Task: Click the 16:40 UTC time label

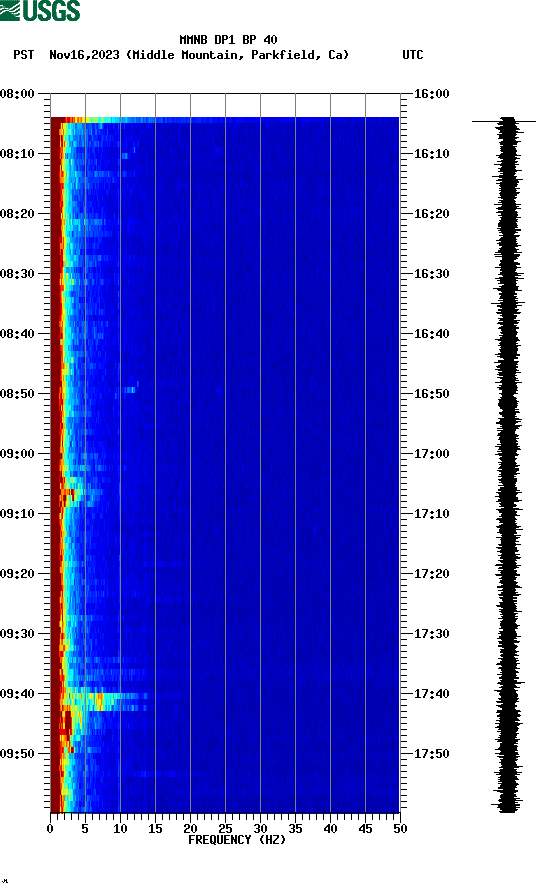Action: tap(431, 334)
